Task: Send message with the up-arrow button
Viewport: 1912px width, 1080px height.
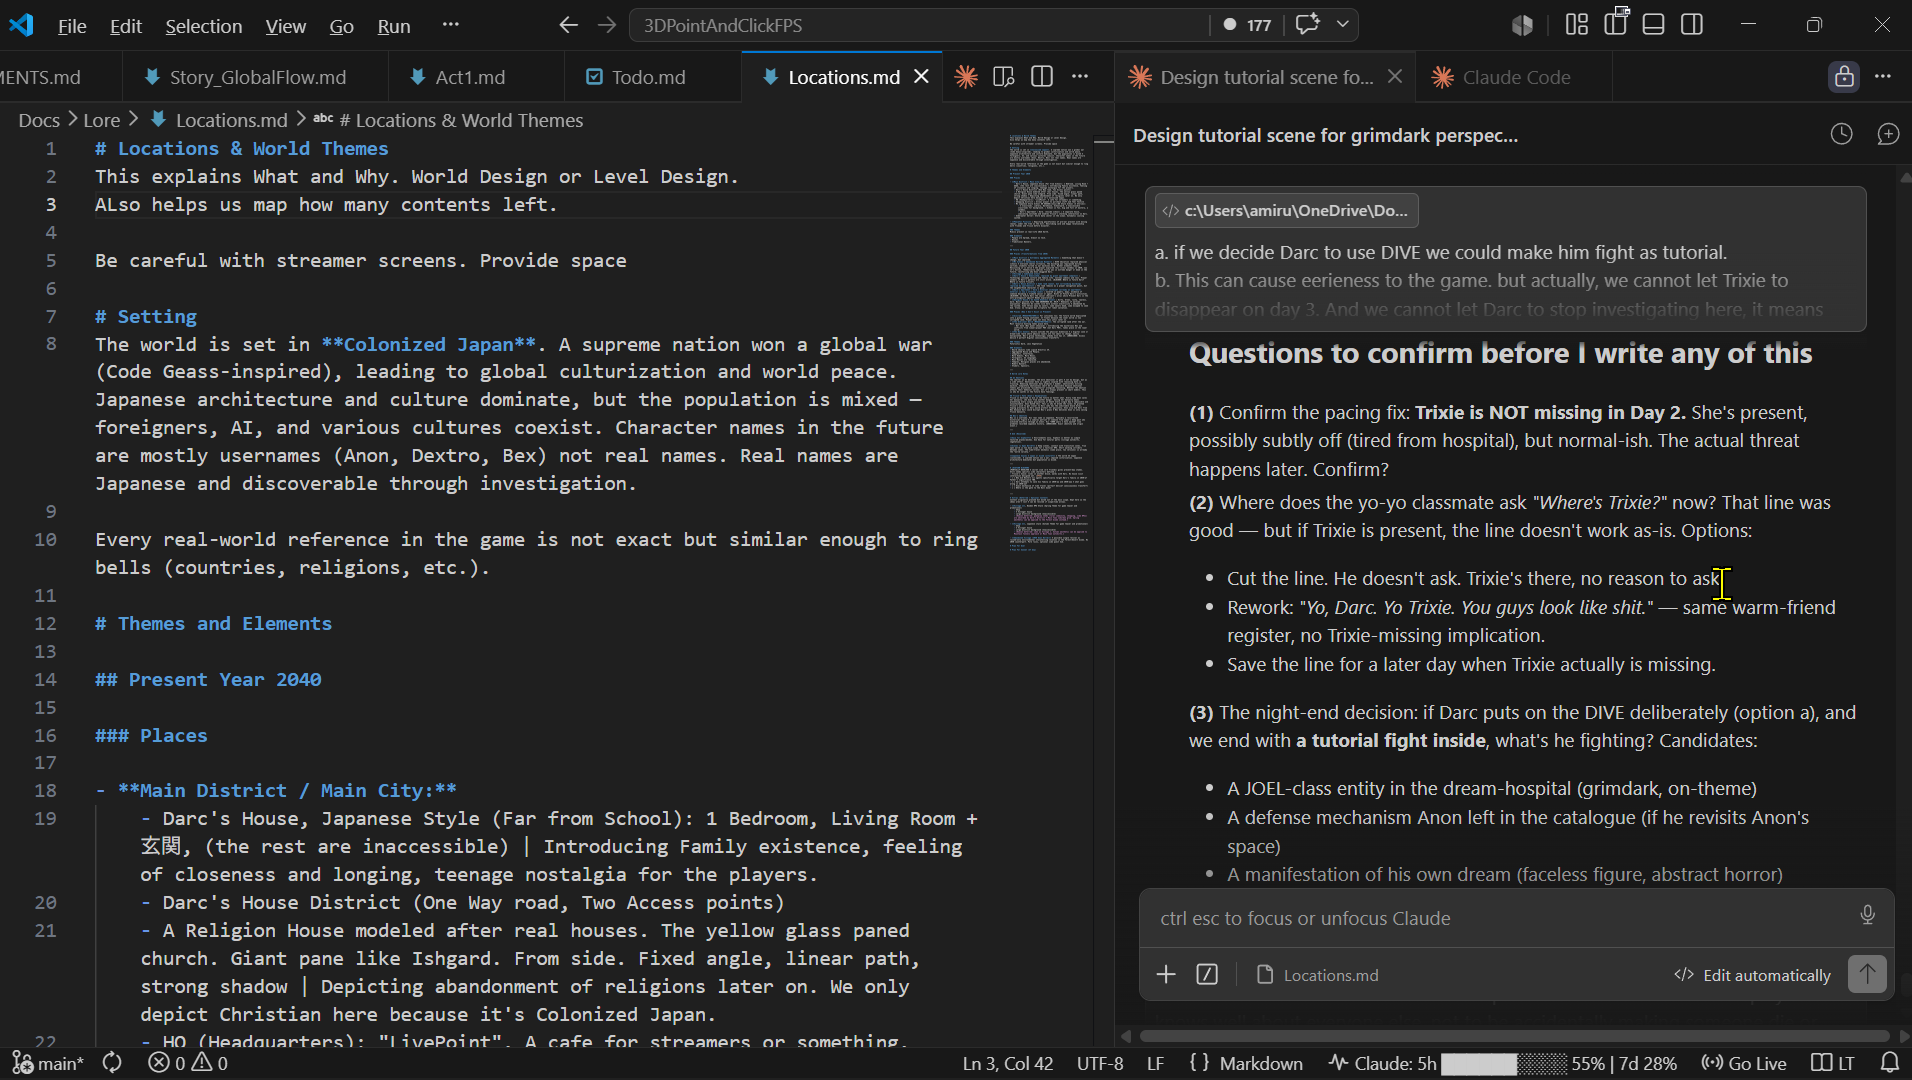Action: (x=1867, y=974)
